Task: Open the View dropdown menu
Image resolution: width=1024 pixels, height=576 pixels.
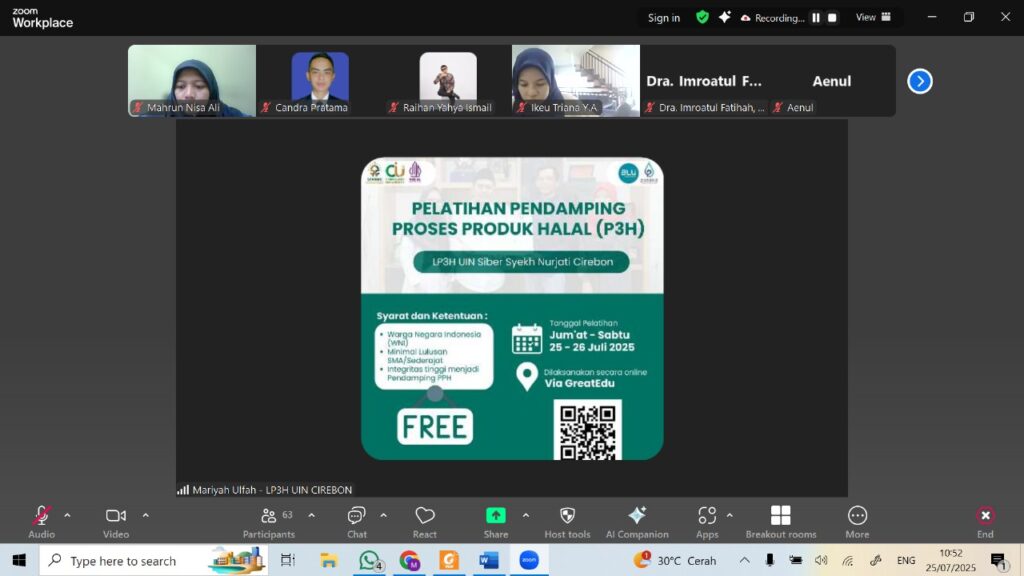Action: [871, 18]
